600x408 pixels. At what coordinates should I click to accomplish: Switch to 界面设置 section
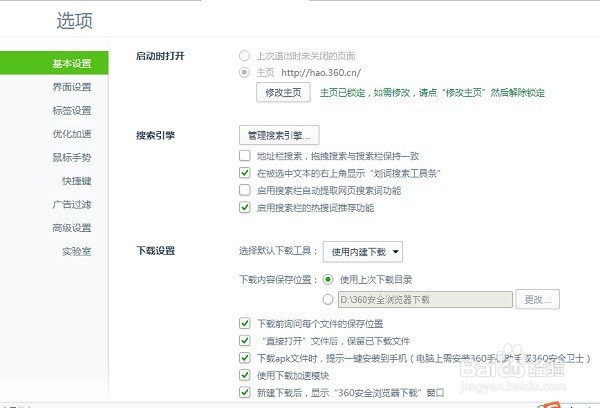tap(72, 87)
